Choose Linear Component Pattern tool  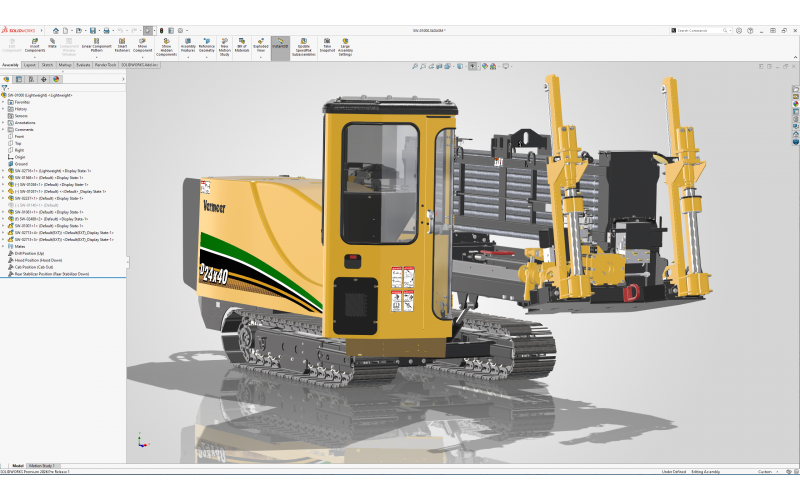point(96,45)
